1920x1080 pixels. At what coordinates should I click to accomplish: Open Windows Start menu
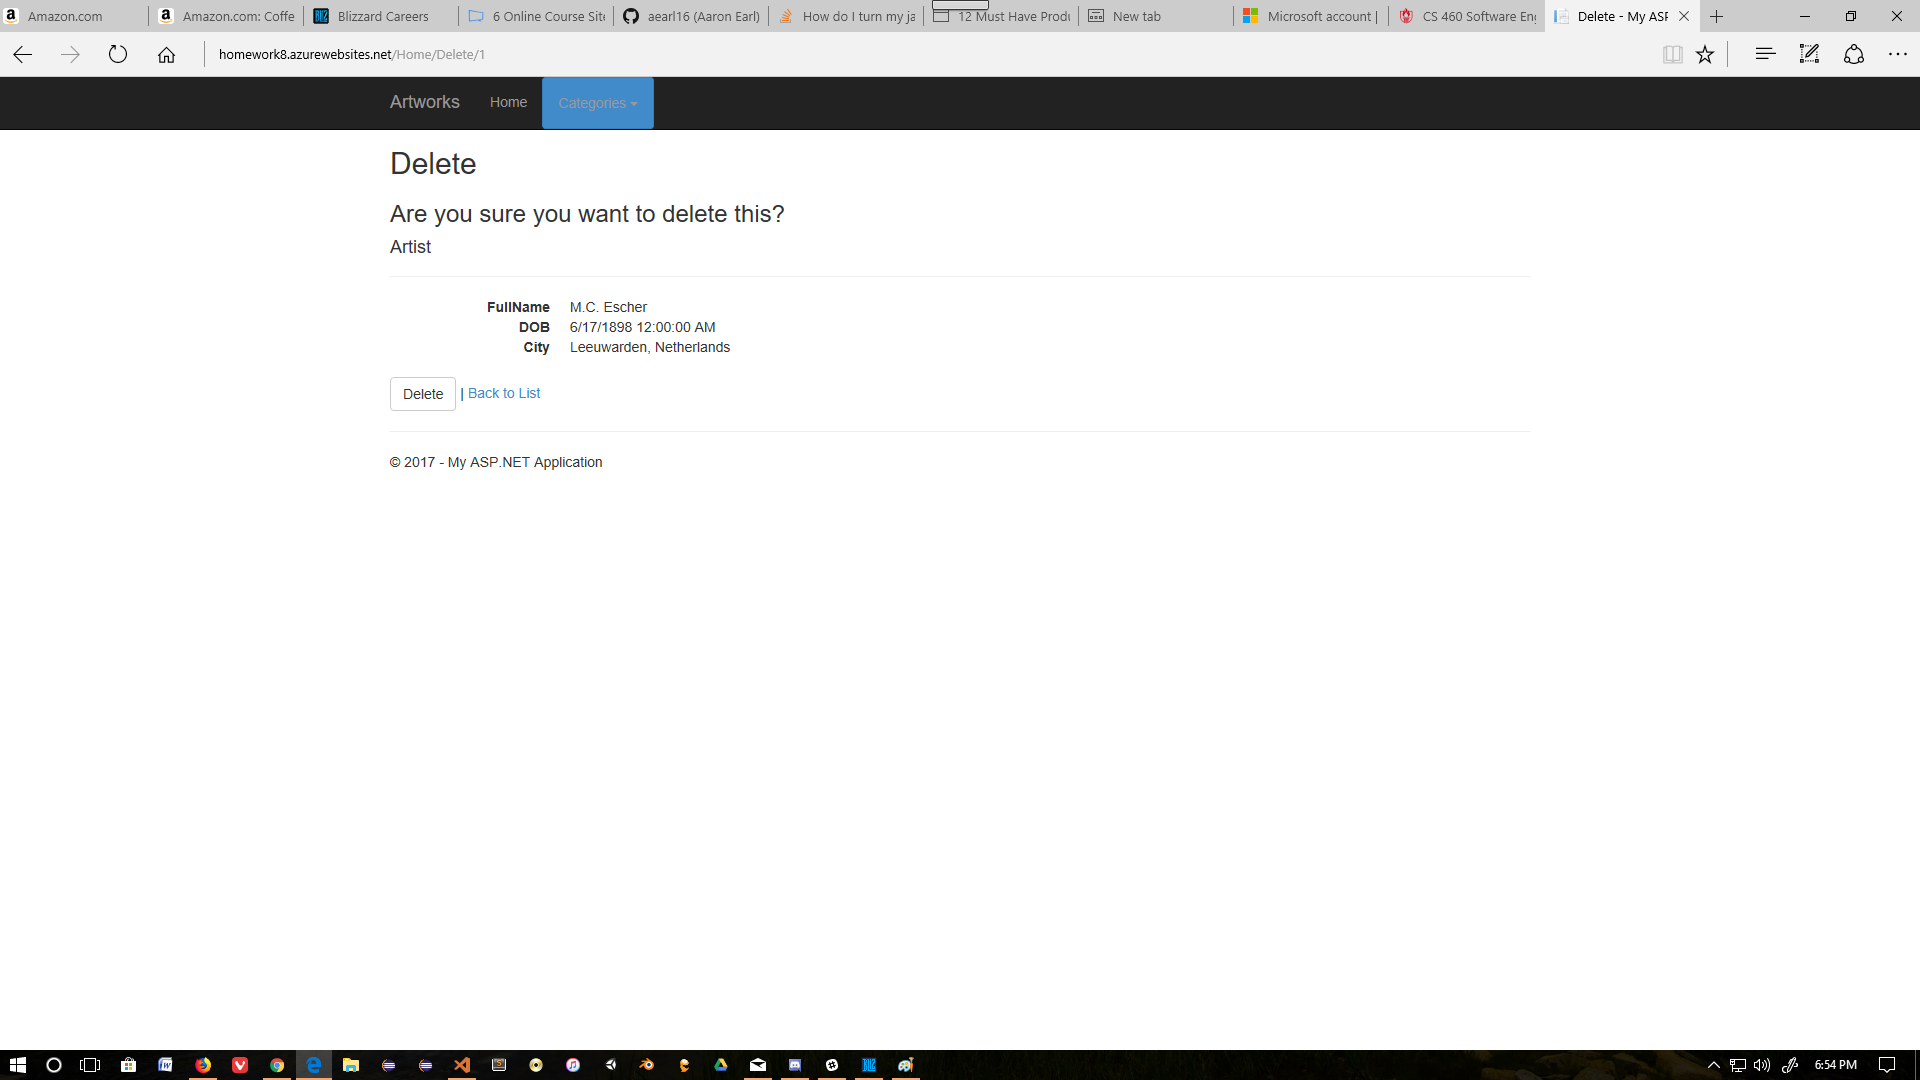(17, 1065)
